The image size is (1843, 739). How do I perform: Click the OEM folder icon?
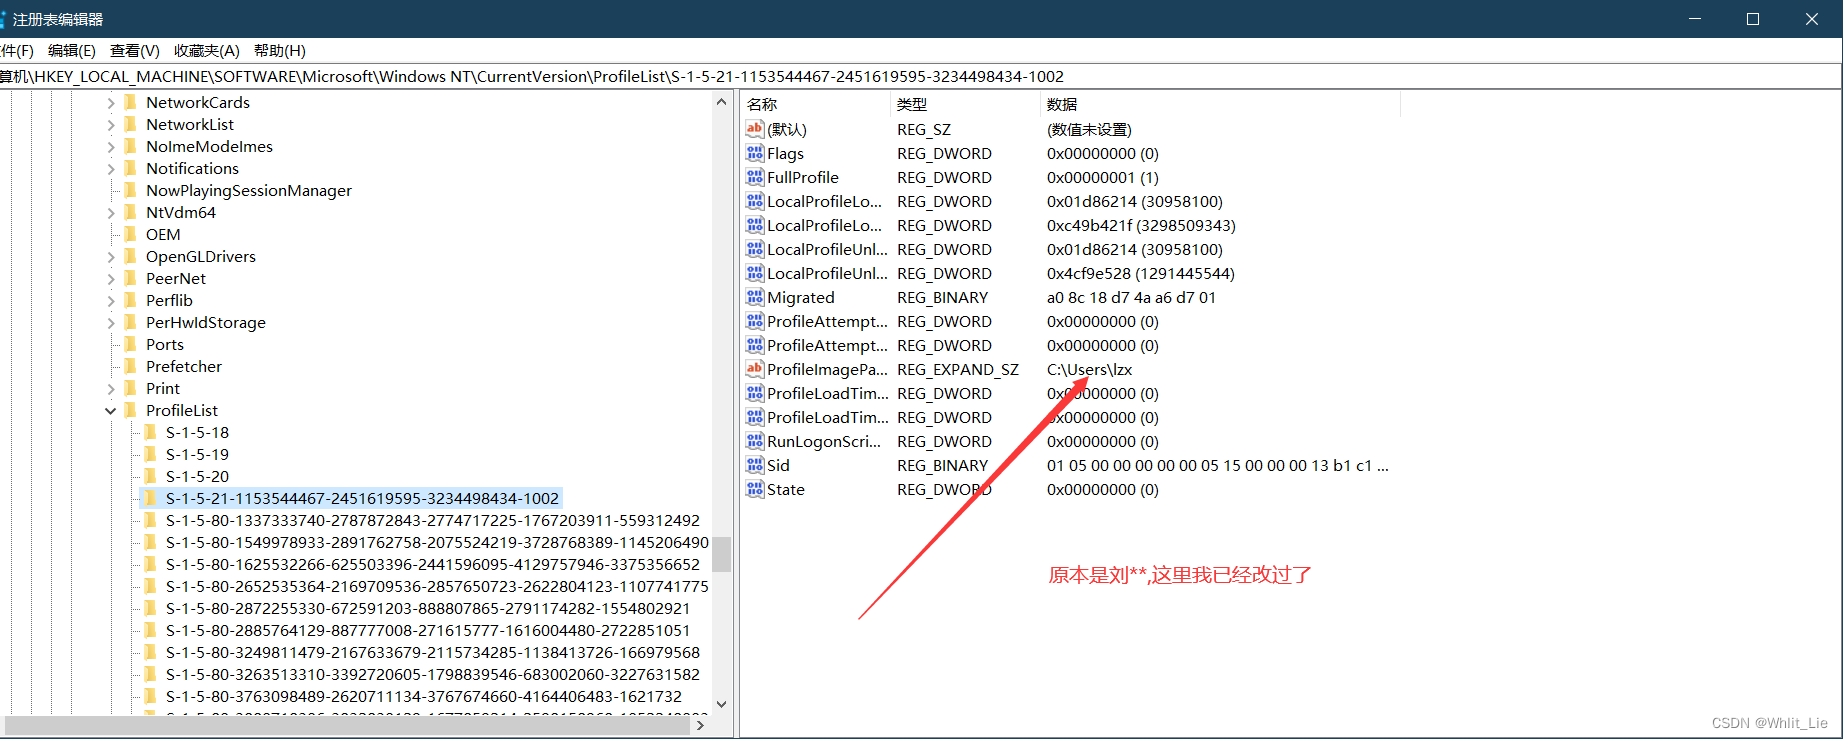tap(131, 234)
